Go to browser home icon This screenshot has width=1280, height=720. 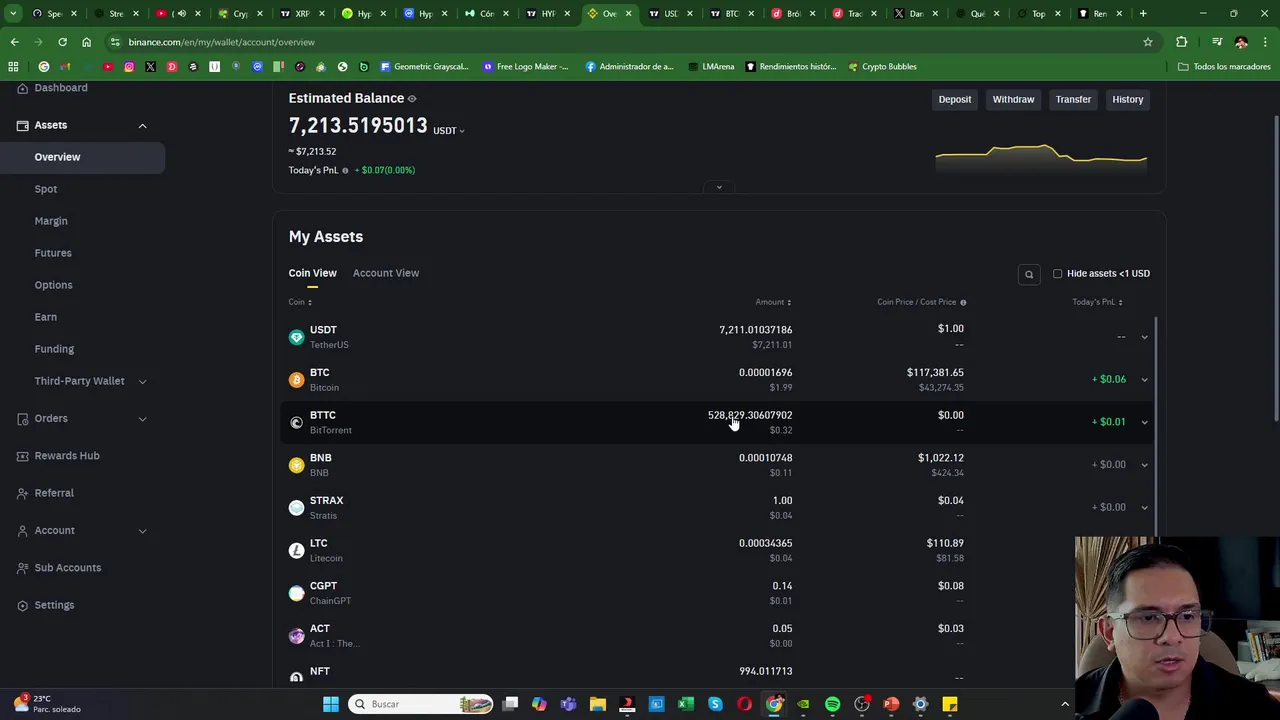[x=86, y=42]
